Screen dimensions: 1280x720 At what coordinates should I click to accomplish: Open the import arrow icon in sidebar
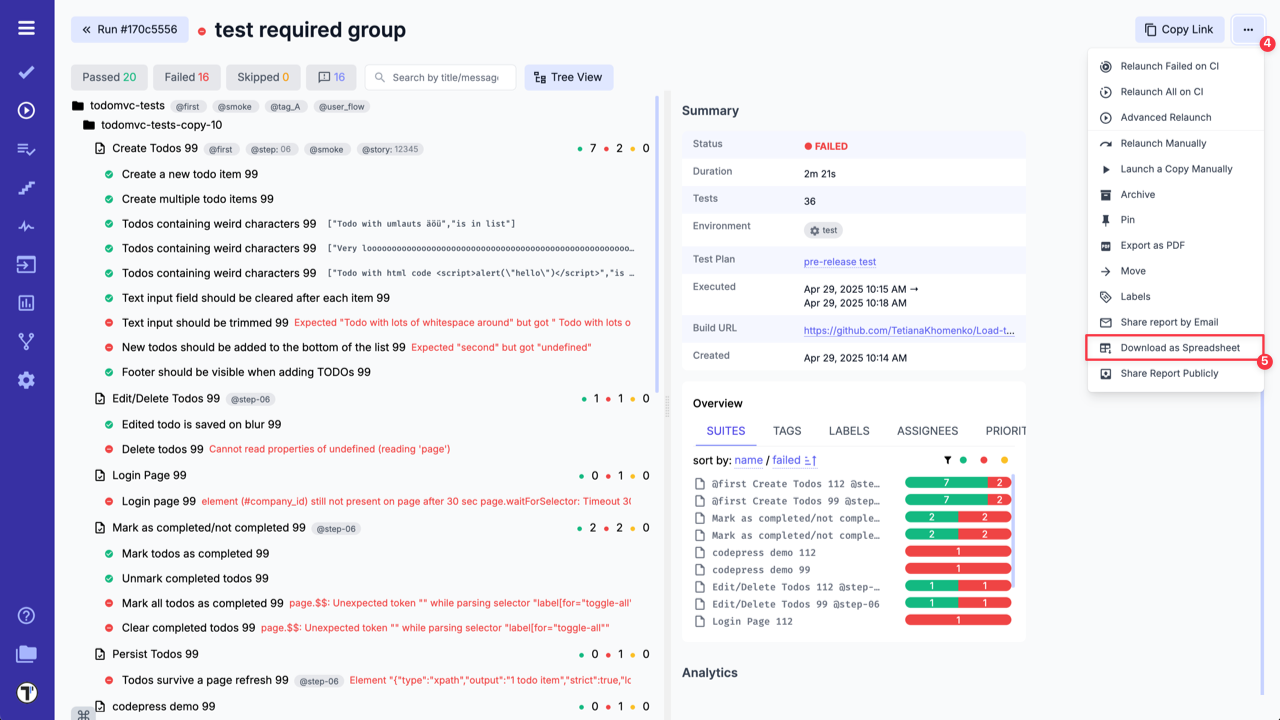pyautogui.click(x=26, y=263)
